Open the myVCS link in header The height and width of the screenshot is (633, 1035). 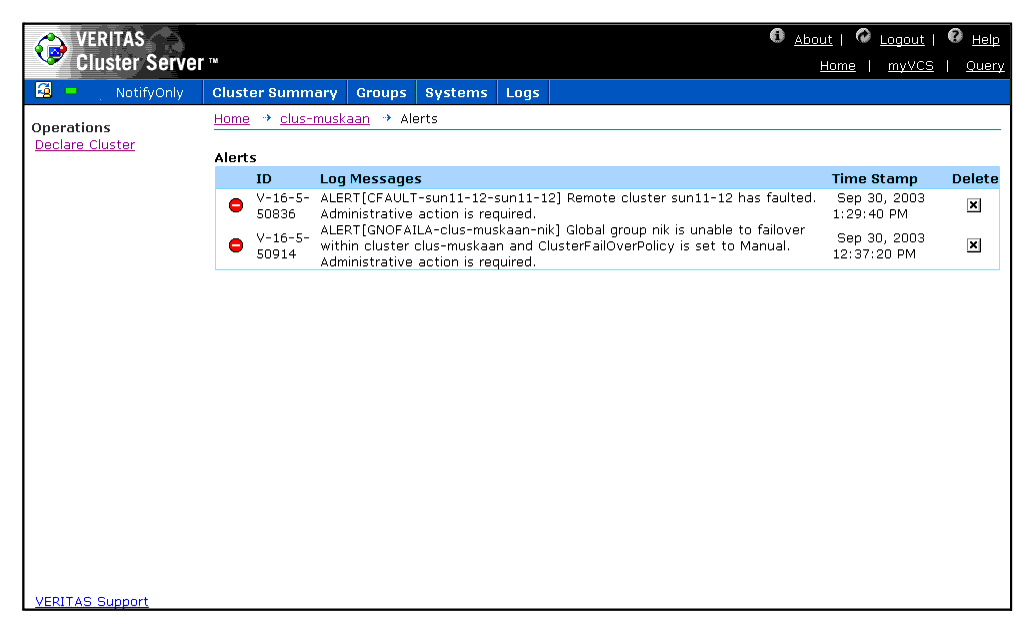coord(910,66)
